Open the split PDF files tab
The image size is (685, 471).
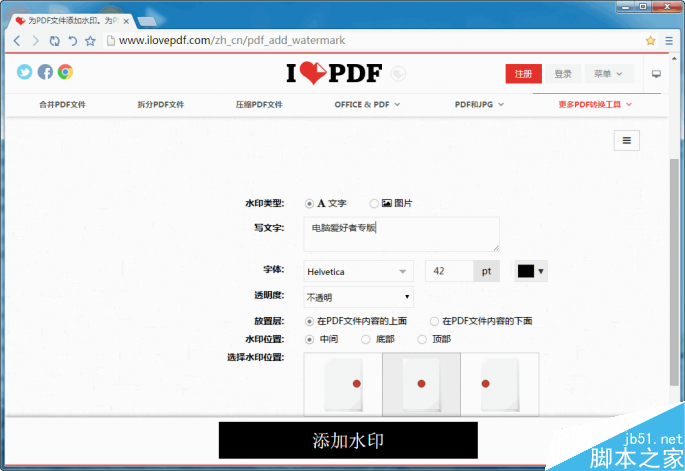pos(161,104)
